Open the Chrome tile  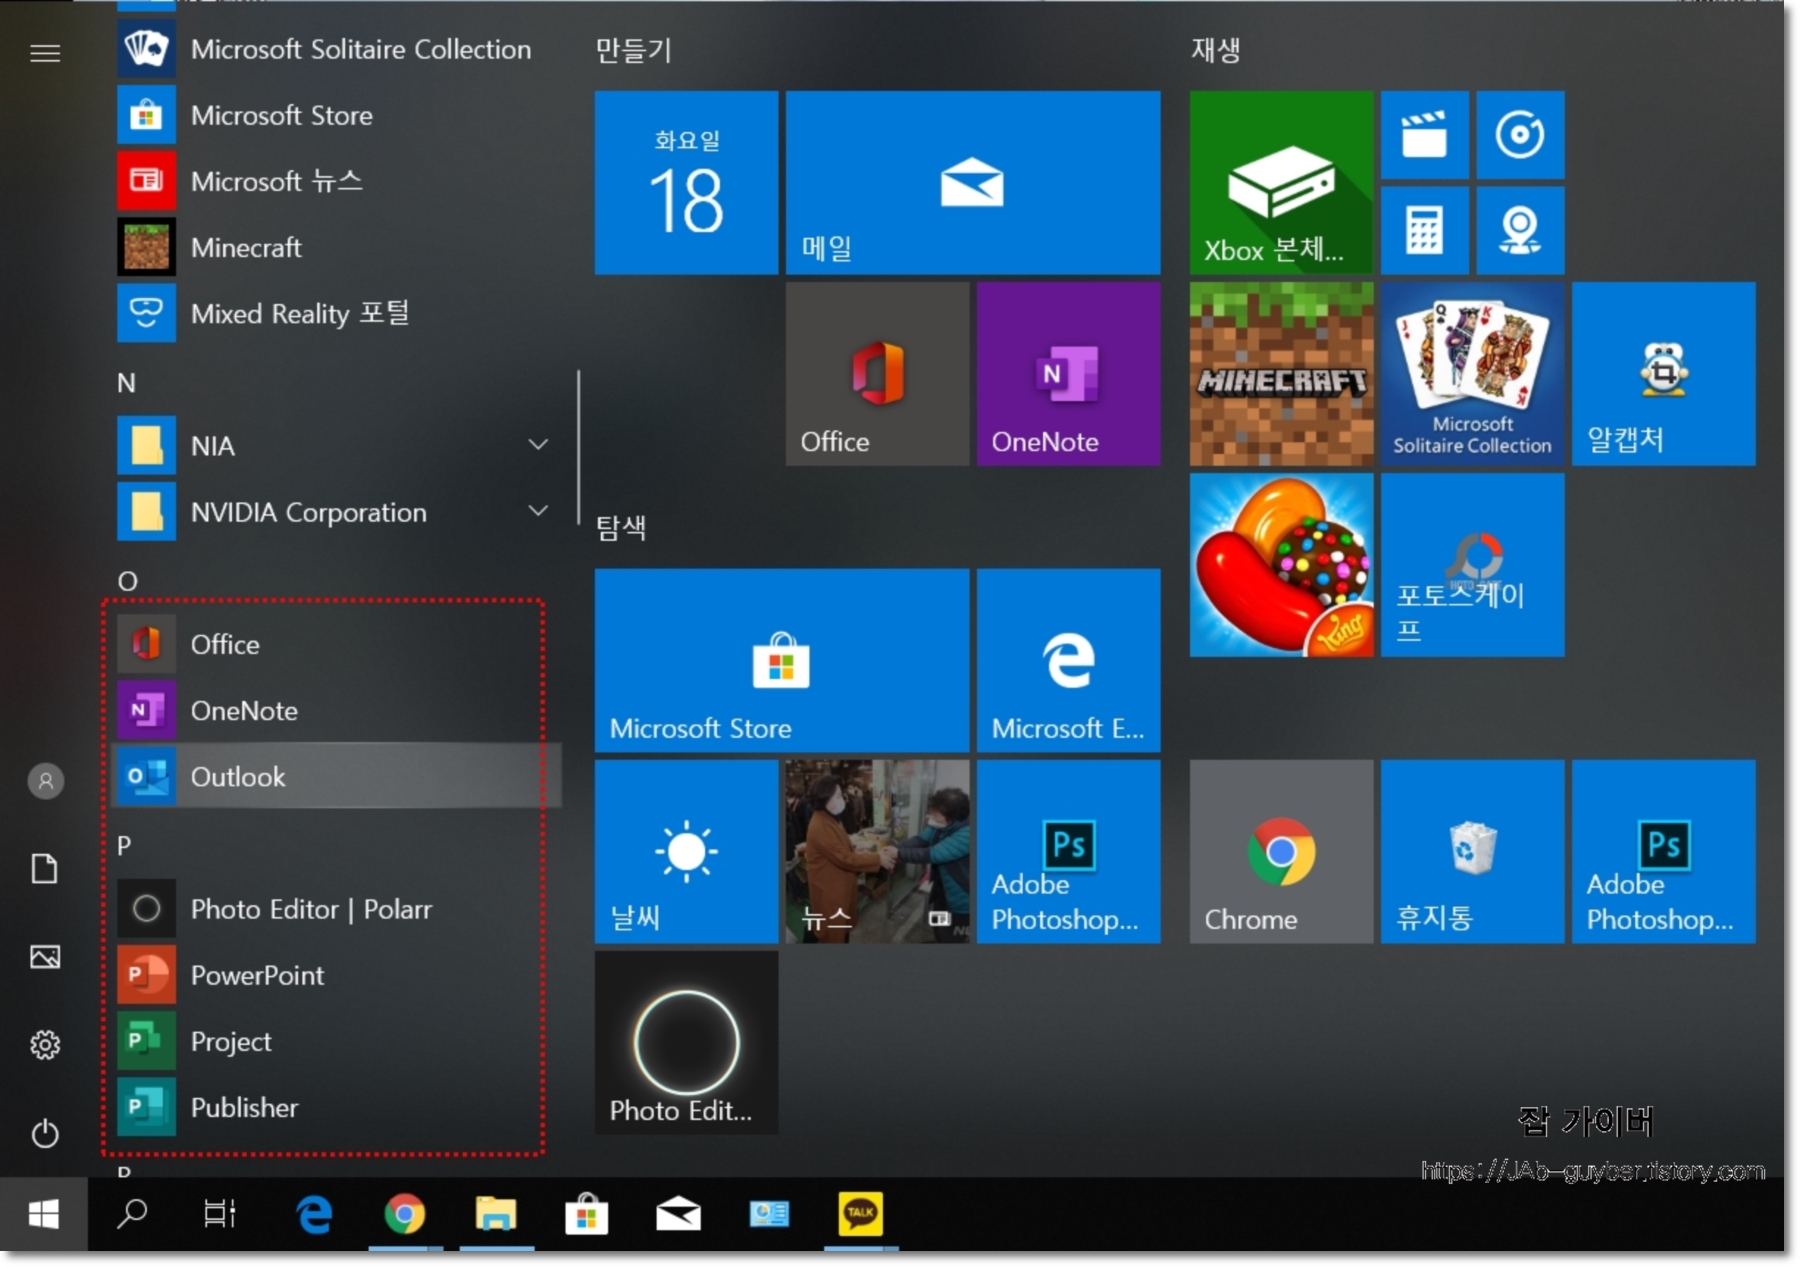point(1281,851)
